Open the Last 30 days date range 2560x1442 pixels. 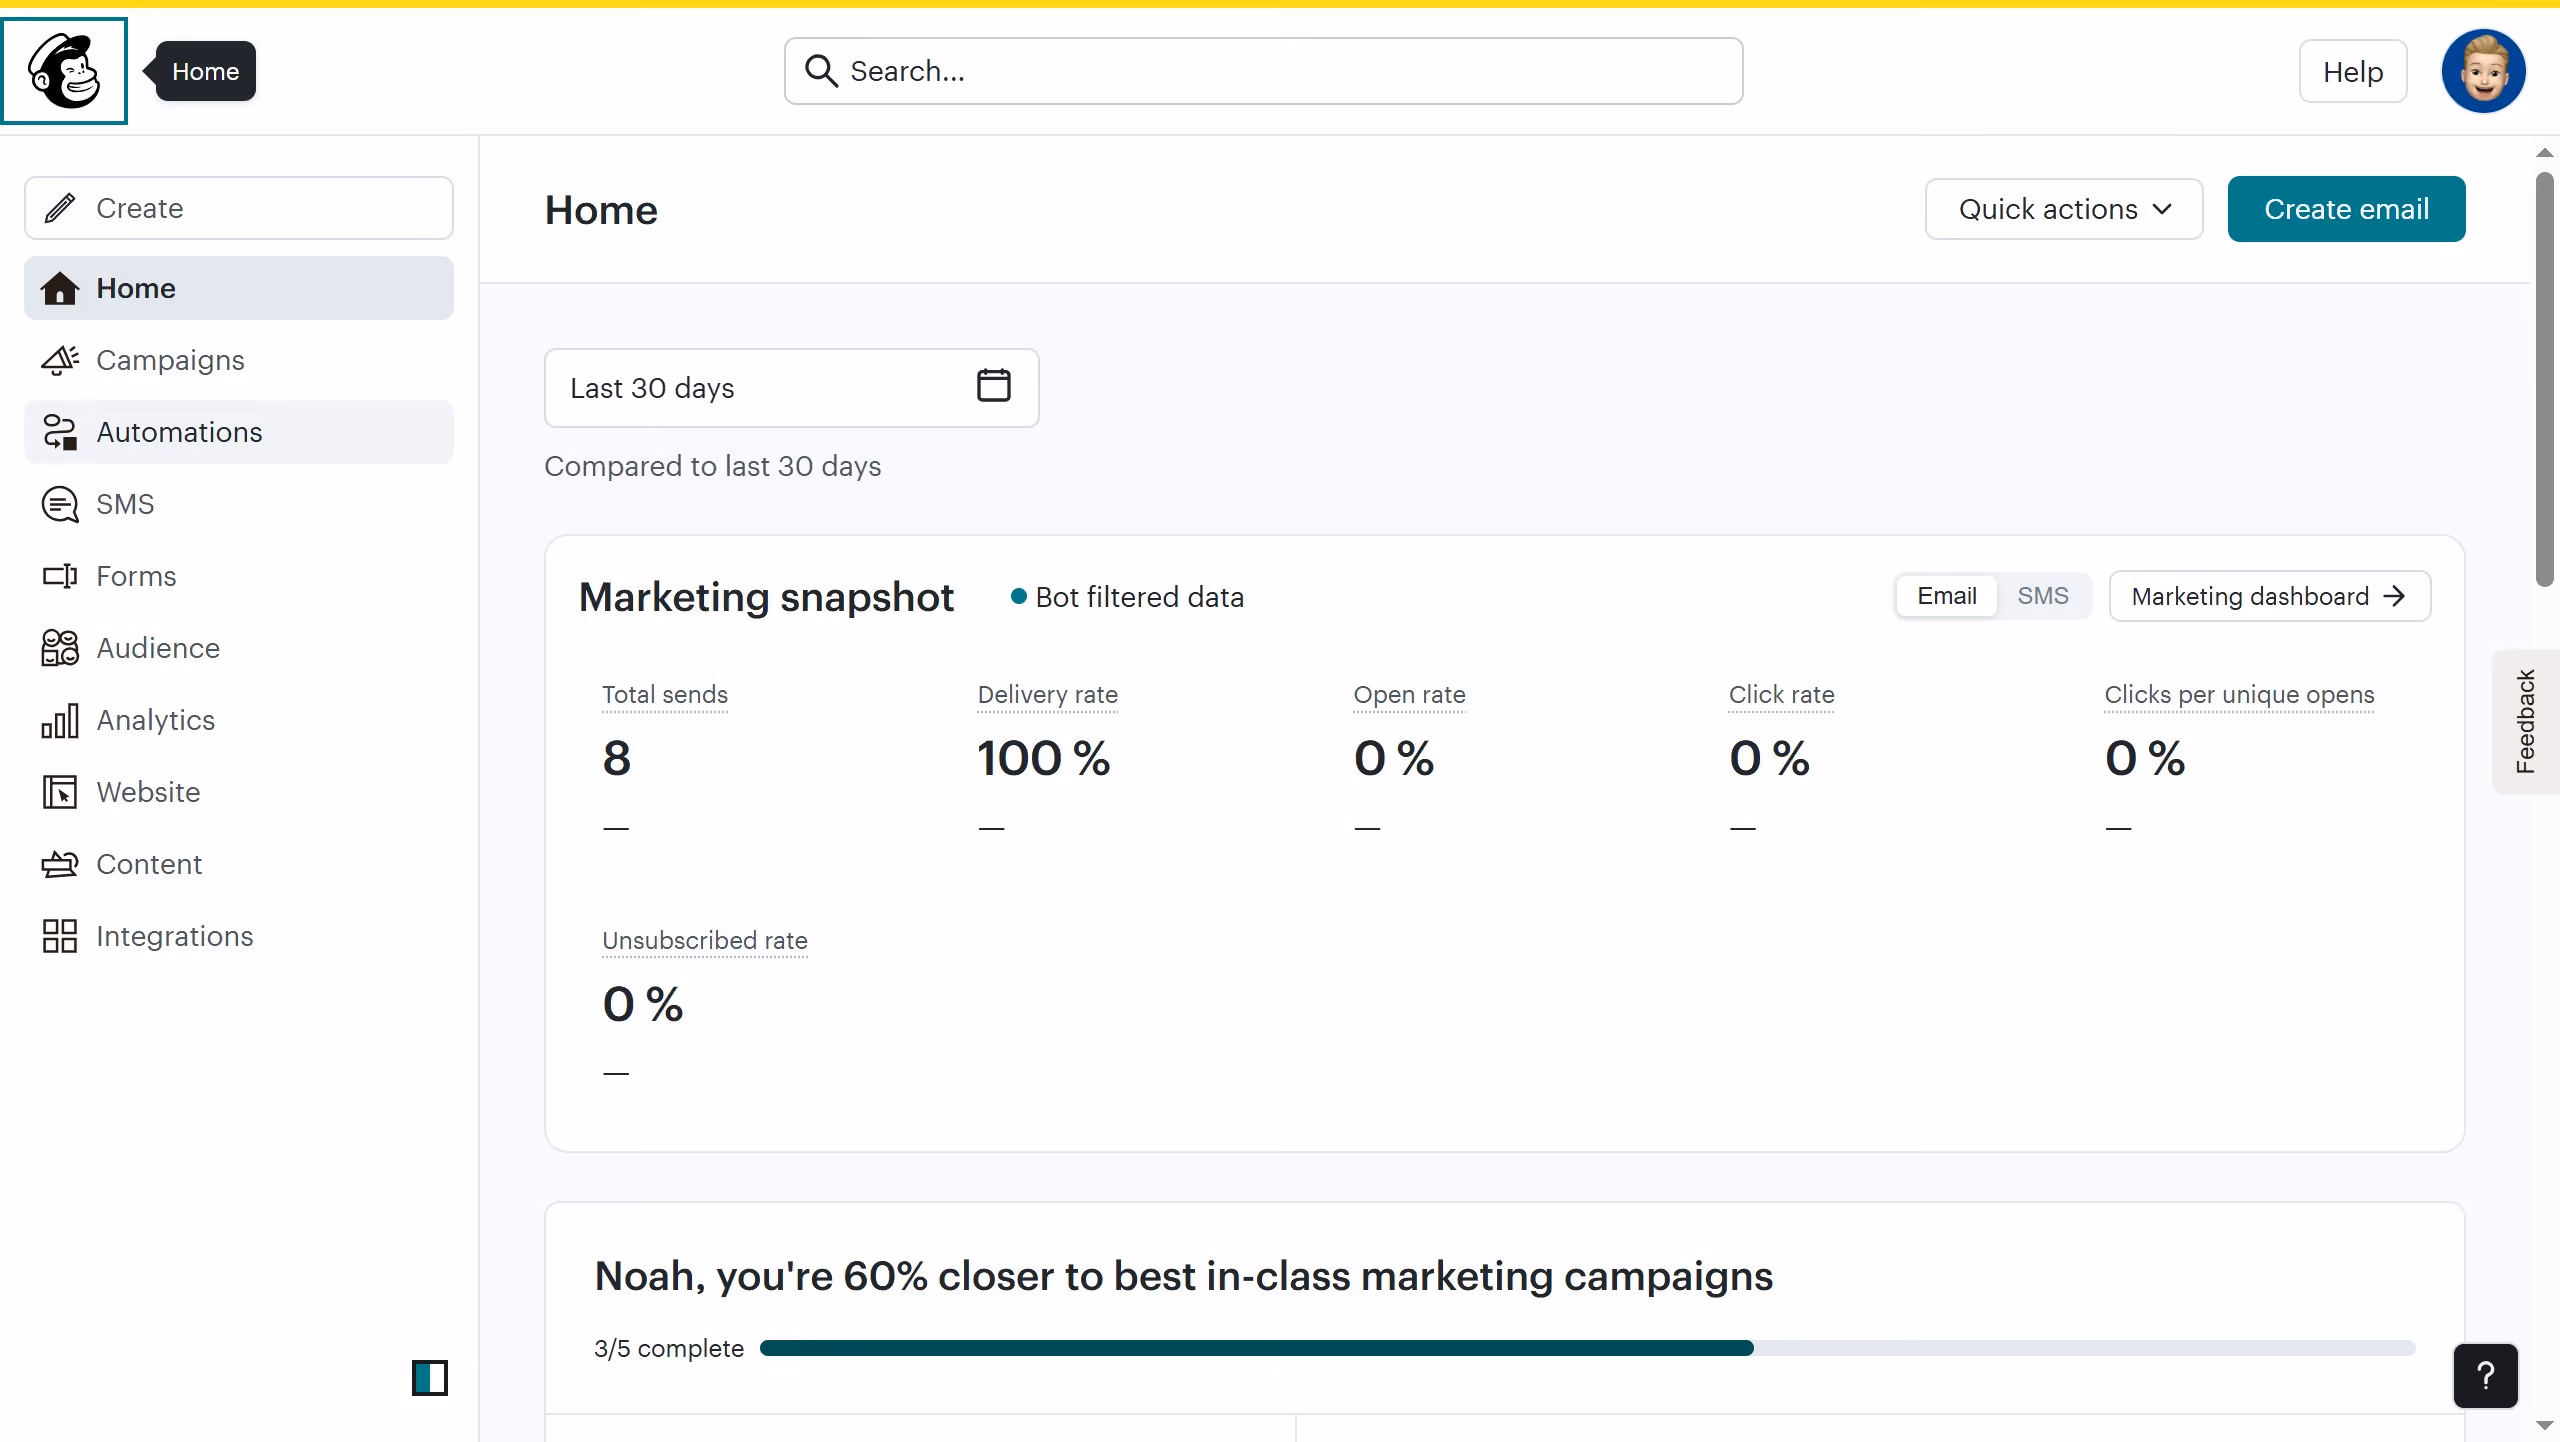pos(791,388)
